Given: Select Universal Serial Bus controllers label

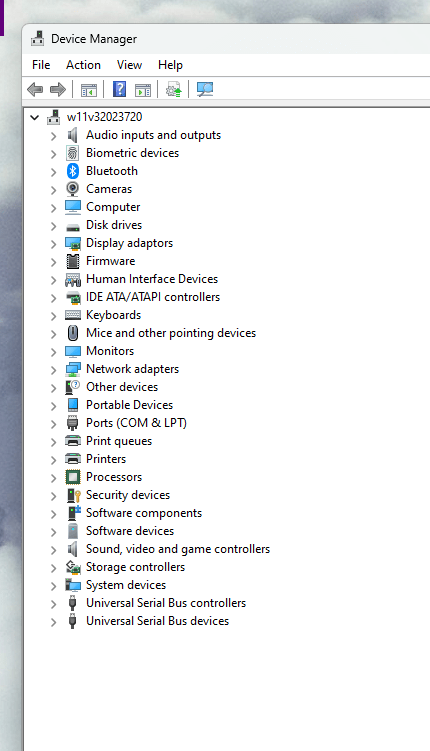Looking at the screenshot, I should (x=166, y=603).
